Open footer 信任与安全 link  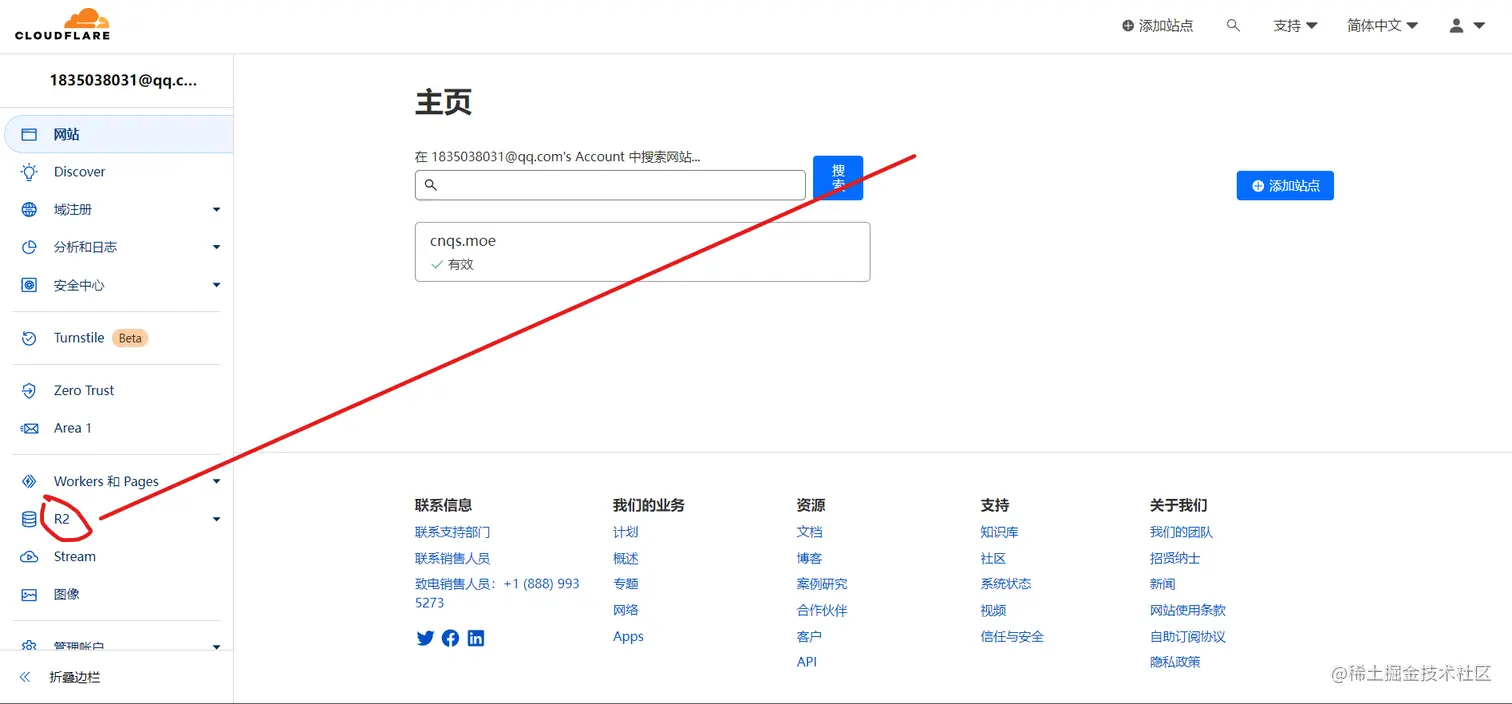pyautogui.click(x=1012, y=636)
